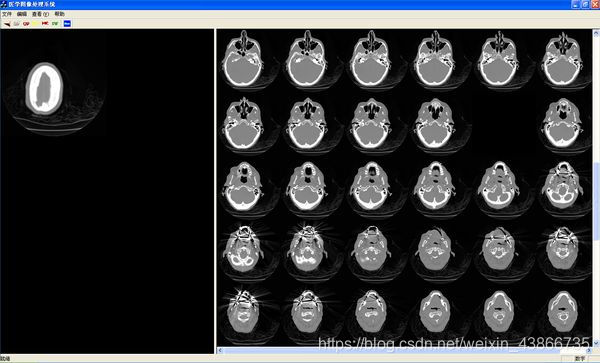
Task: Open the 文件 menu
Action: pyautogui.click(x=7, y=14)
